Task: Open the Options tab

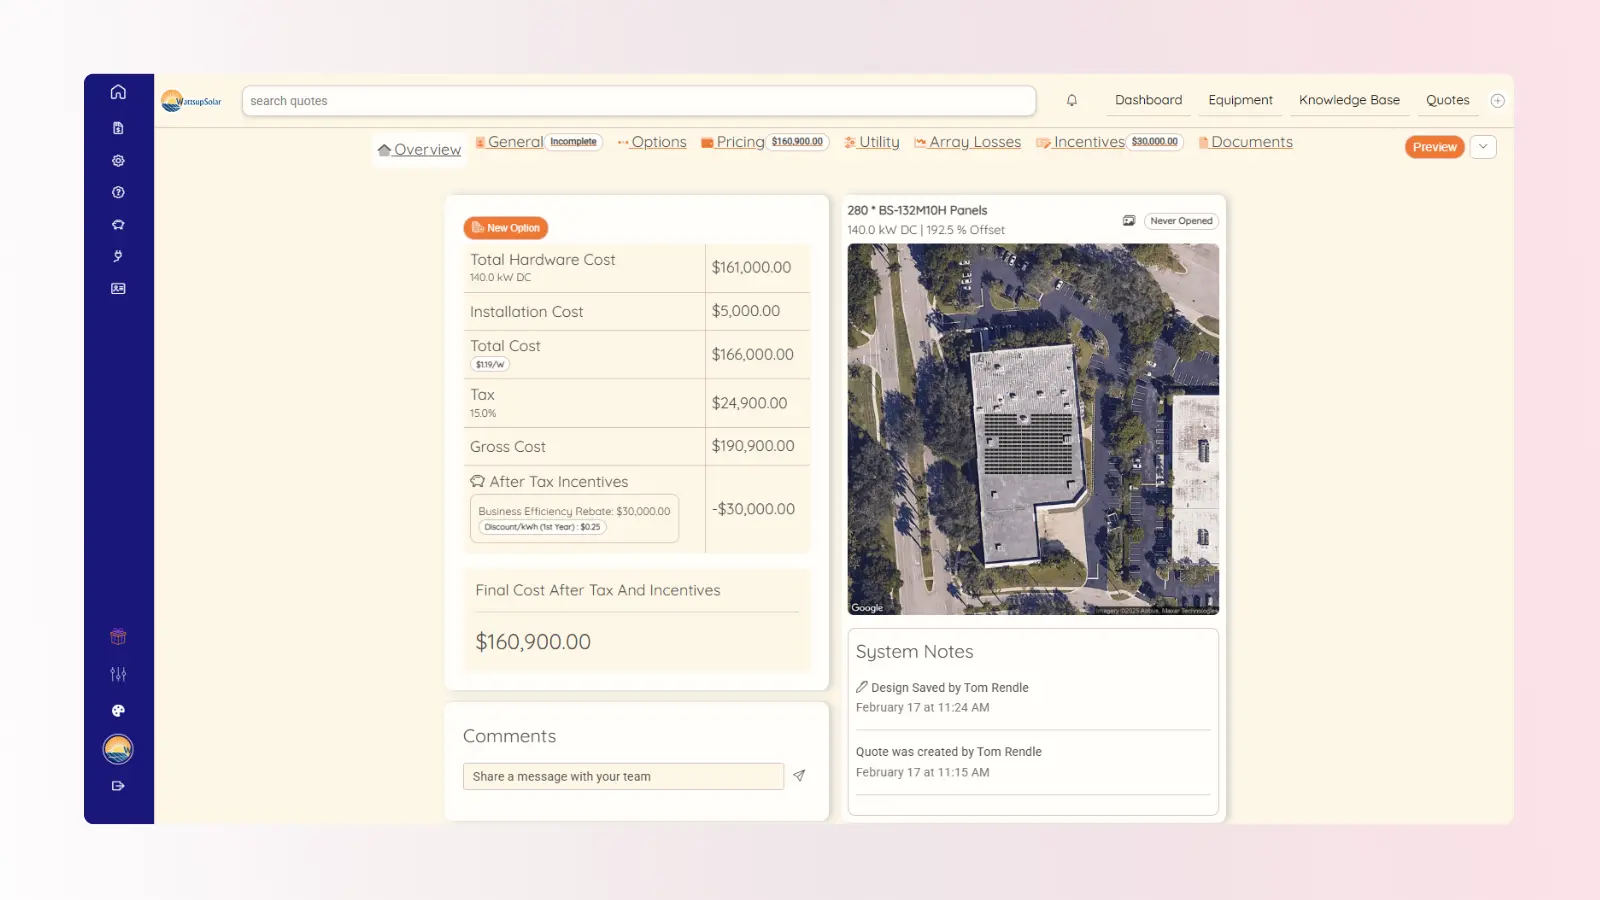Action: pos(652,142)
